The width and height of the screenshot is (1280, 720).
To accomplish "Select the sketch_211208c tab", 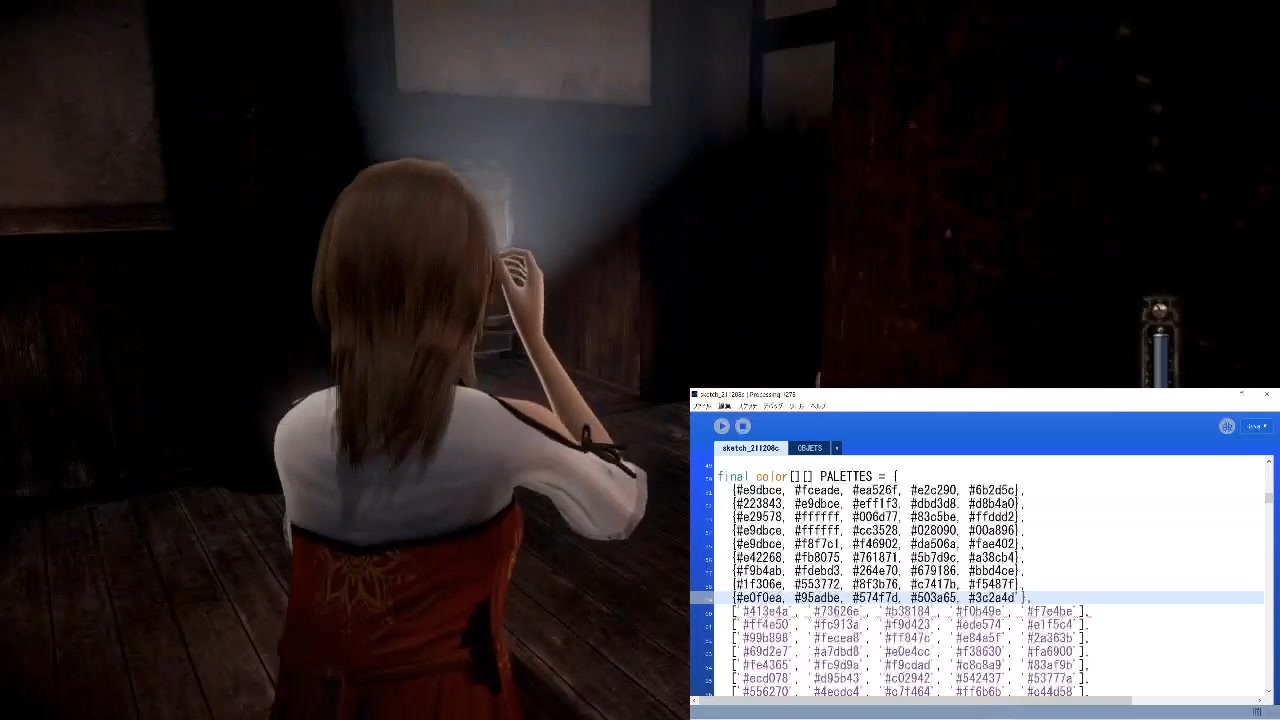I will [x=750, y=447].
